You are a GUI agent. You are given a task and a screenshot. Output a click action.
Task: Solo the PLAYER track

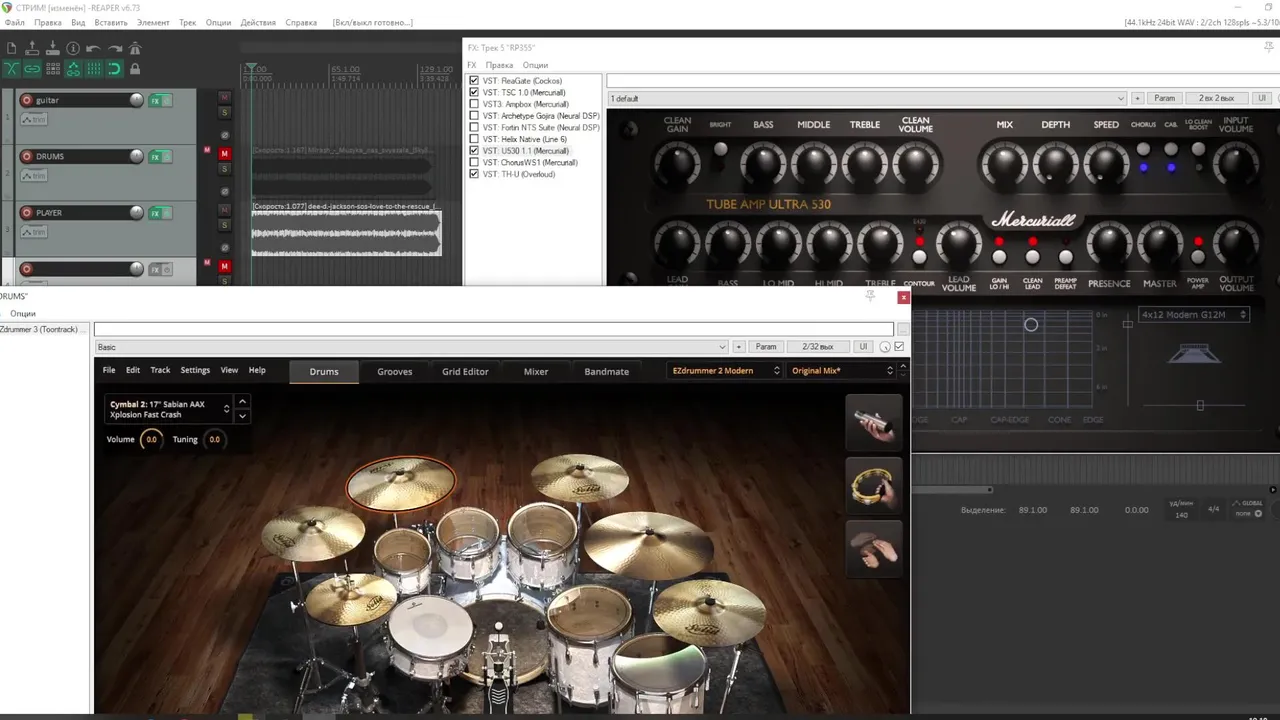click(x=224, y=224)
